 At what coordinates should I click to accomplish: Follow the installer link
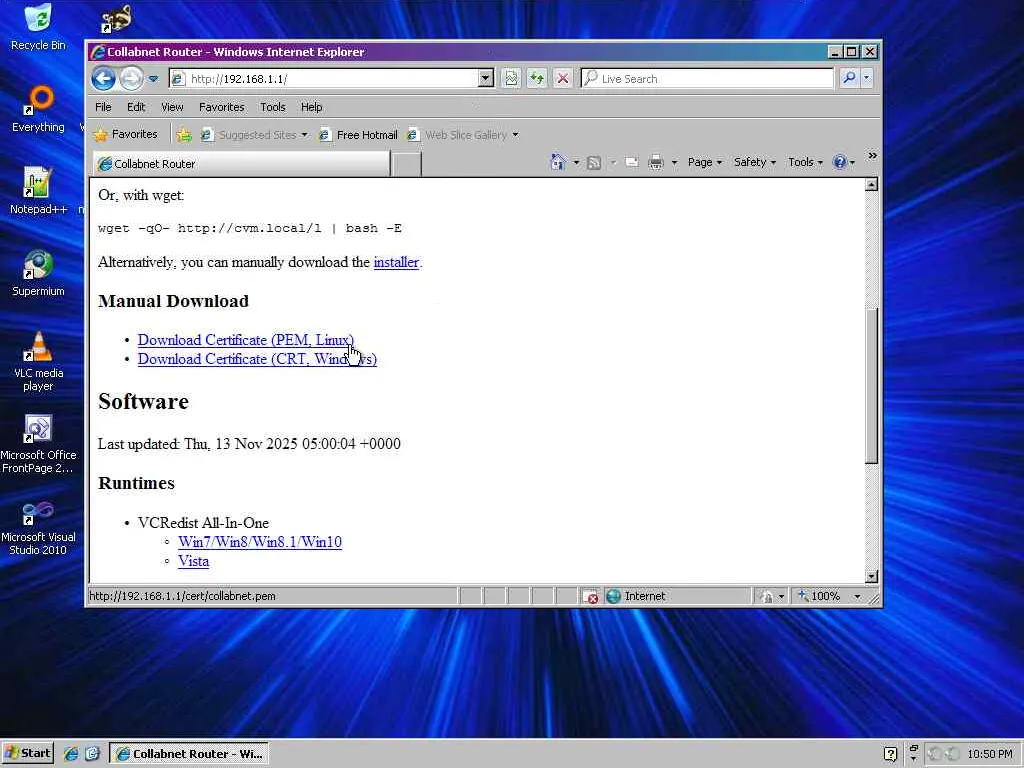point(396,262)
